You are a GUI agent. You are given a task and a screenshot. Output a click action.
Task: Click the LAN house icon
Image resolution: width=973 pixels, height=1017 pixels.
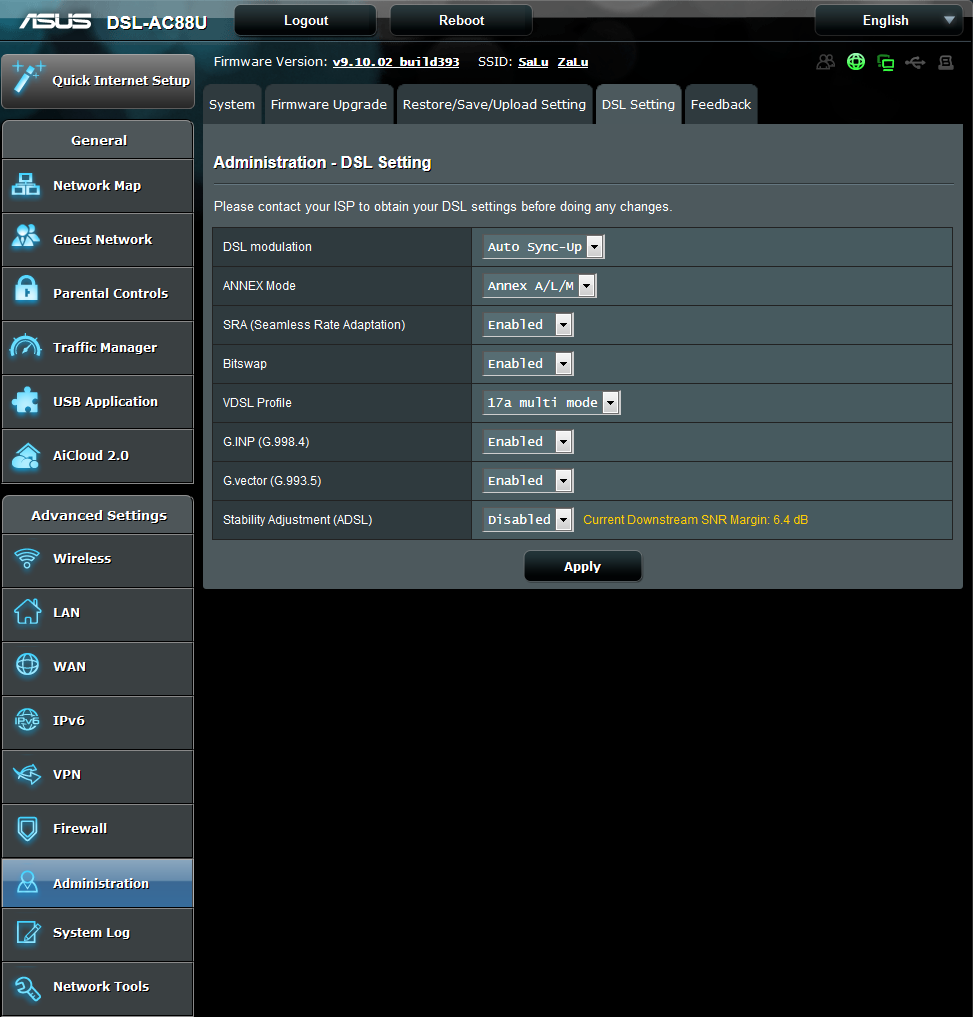[27, 611]
